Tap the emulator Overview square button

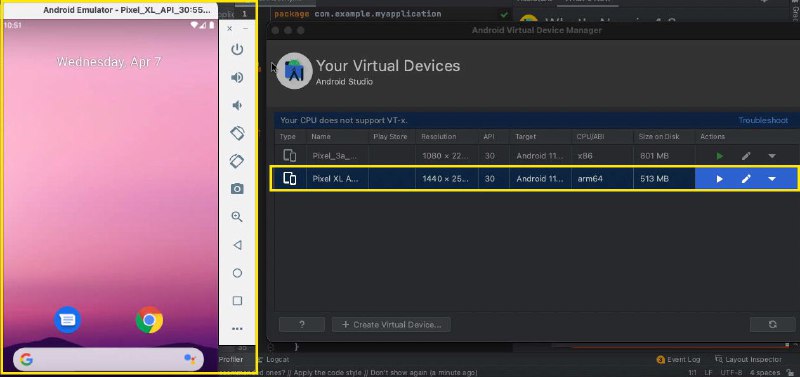[x=237, y=300]
